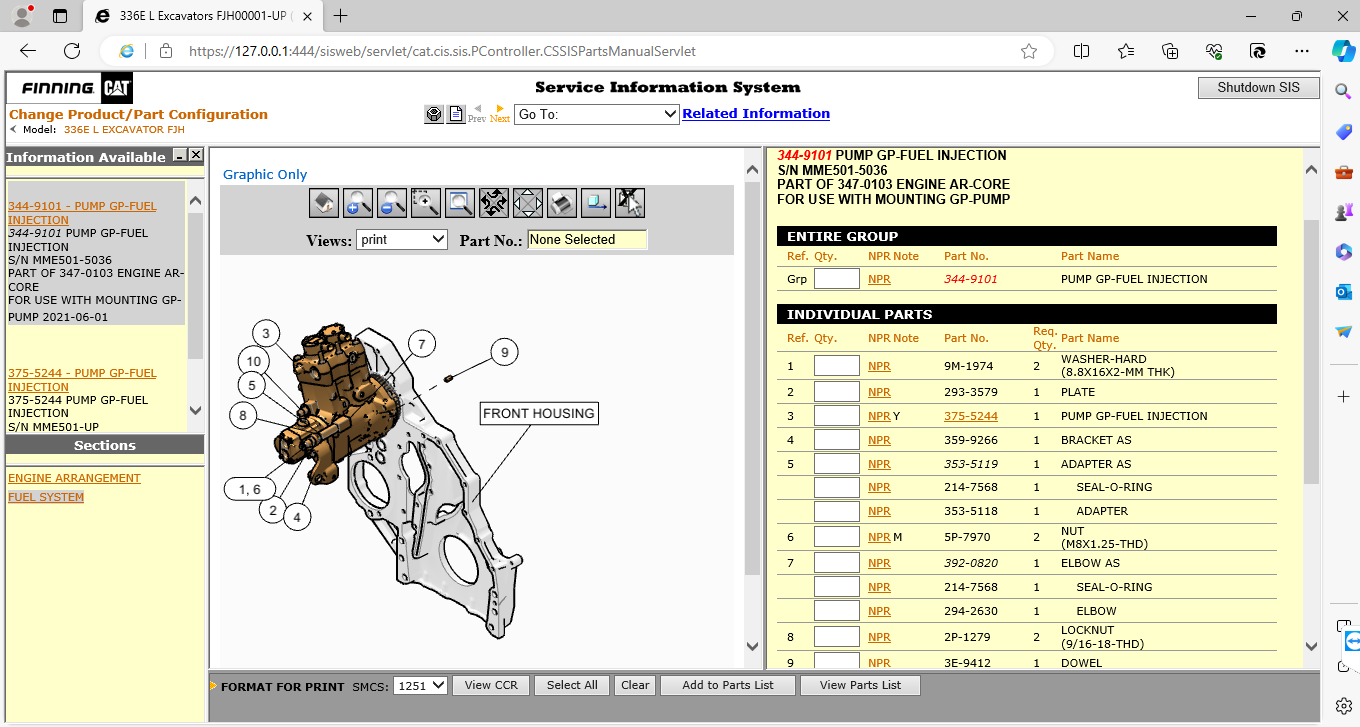Click the NPR link for 9M-1974 washer

click(879, 366)
